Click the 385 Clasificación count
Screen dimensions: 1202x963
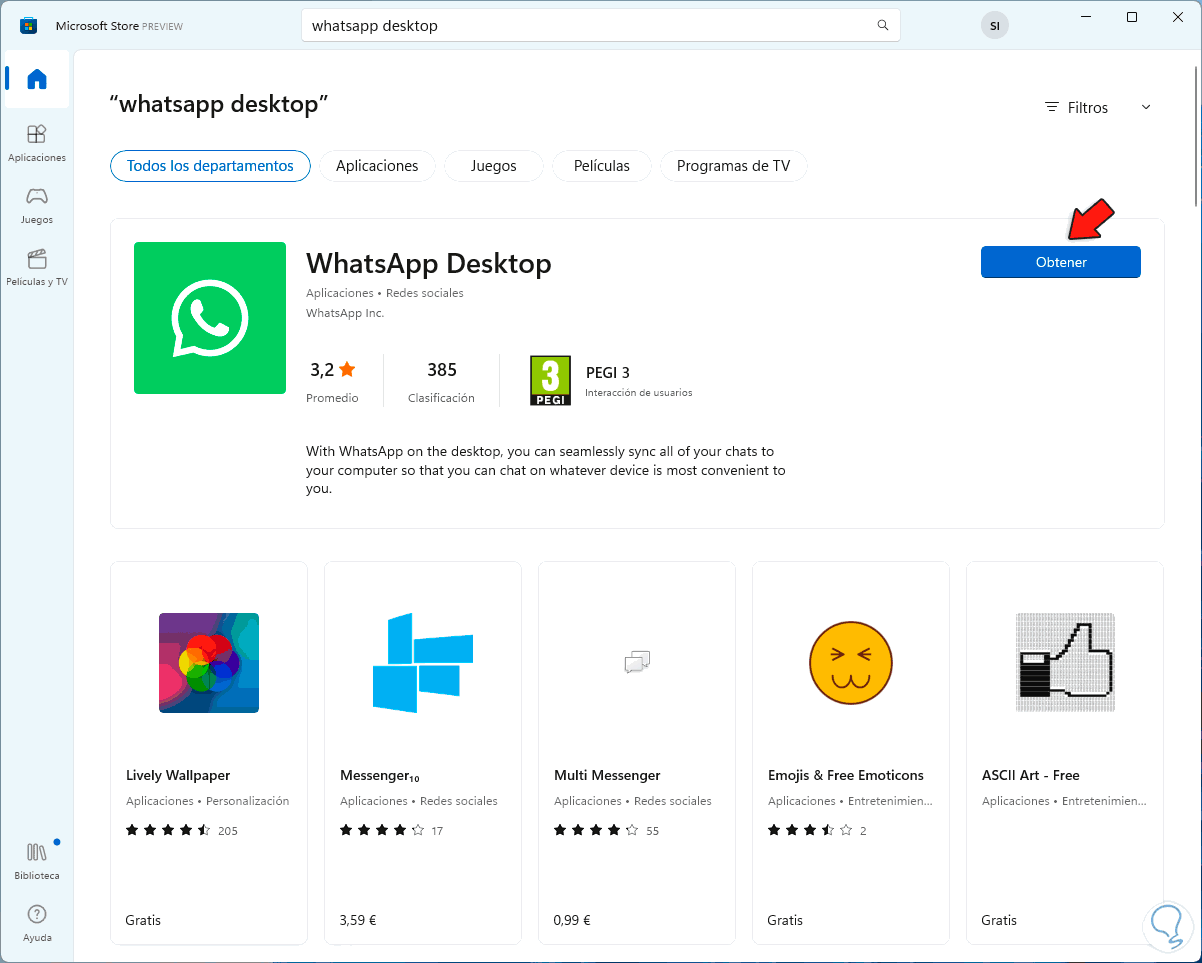click(441, 381)
